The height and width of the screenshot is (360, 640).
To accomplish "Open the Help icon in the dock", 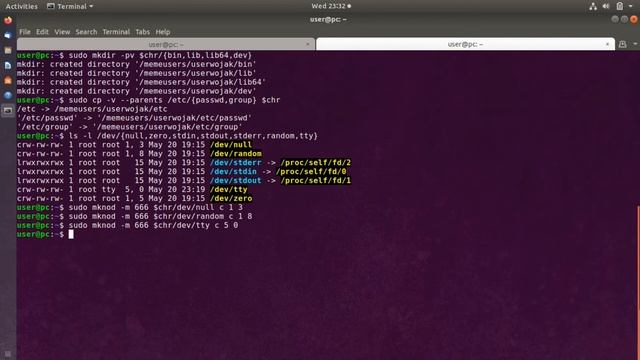I will (8, 96).
